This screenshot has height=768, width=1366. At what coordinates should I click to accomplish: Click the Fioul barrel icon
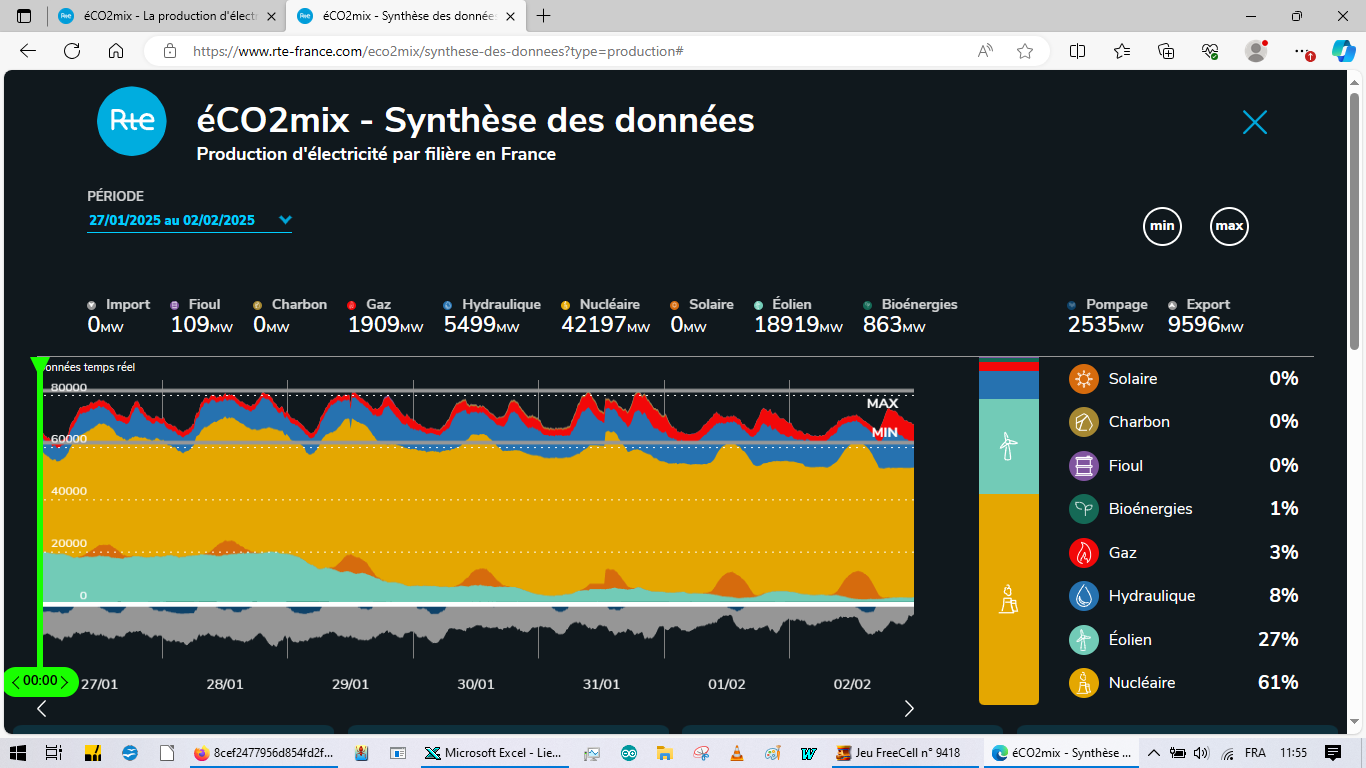1084,466
